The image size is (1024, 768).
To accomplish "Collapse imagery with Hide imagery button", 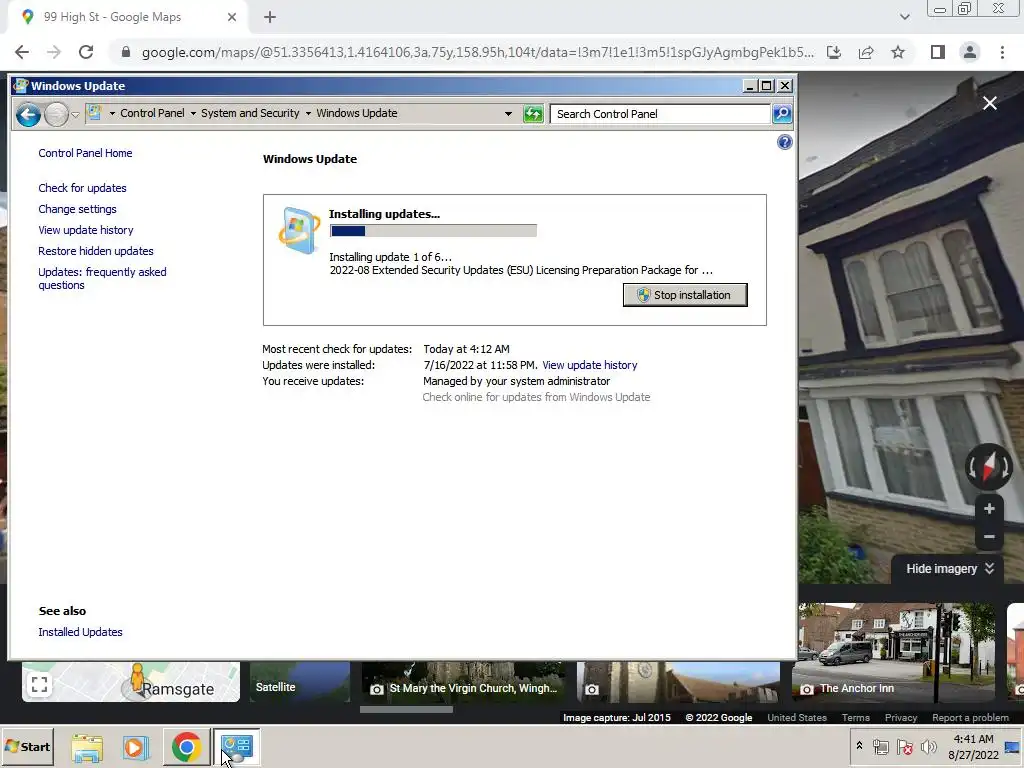I will (x=950, y=569).
